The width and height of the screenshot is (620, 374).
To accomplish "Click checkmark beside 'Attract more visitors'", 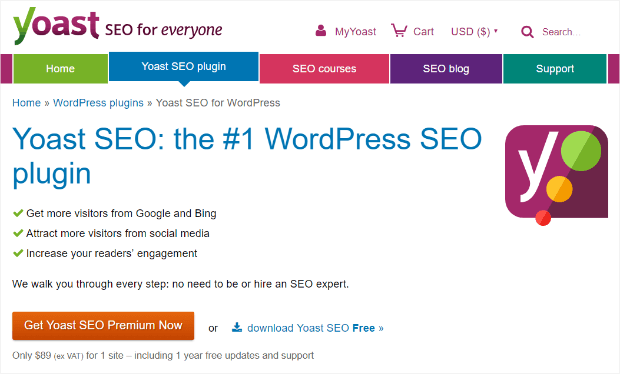I will coord(18,233).
